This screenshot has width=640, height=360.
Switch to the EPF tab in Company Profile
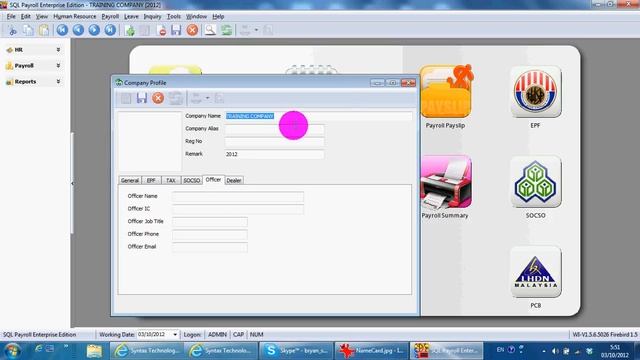151,180
